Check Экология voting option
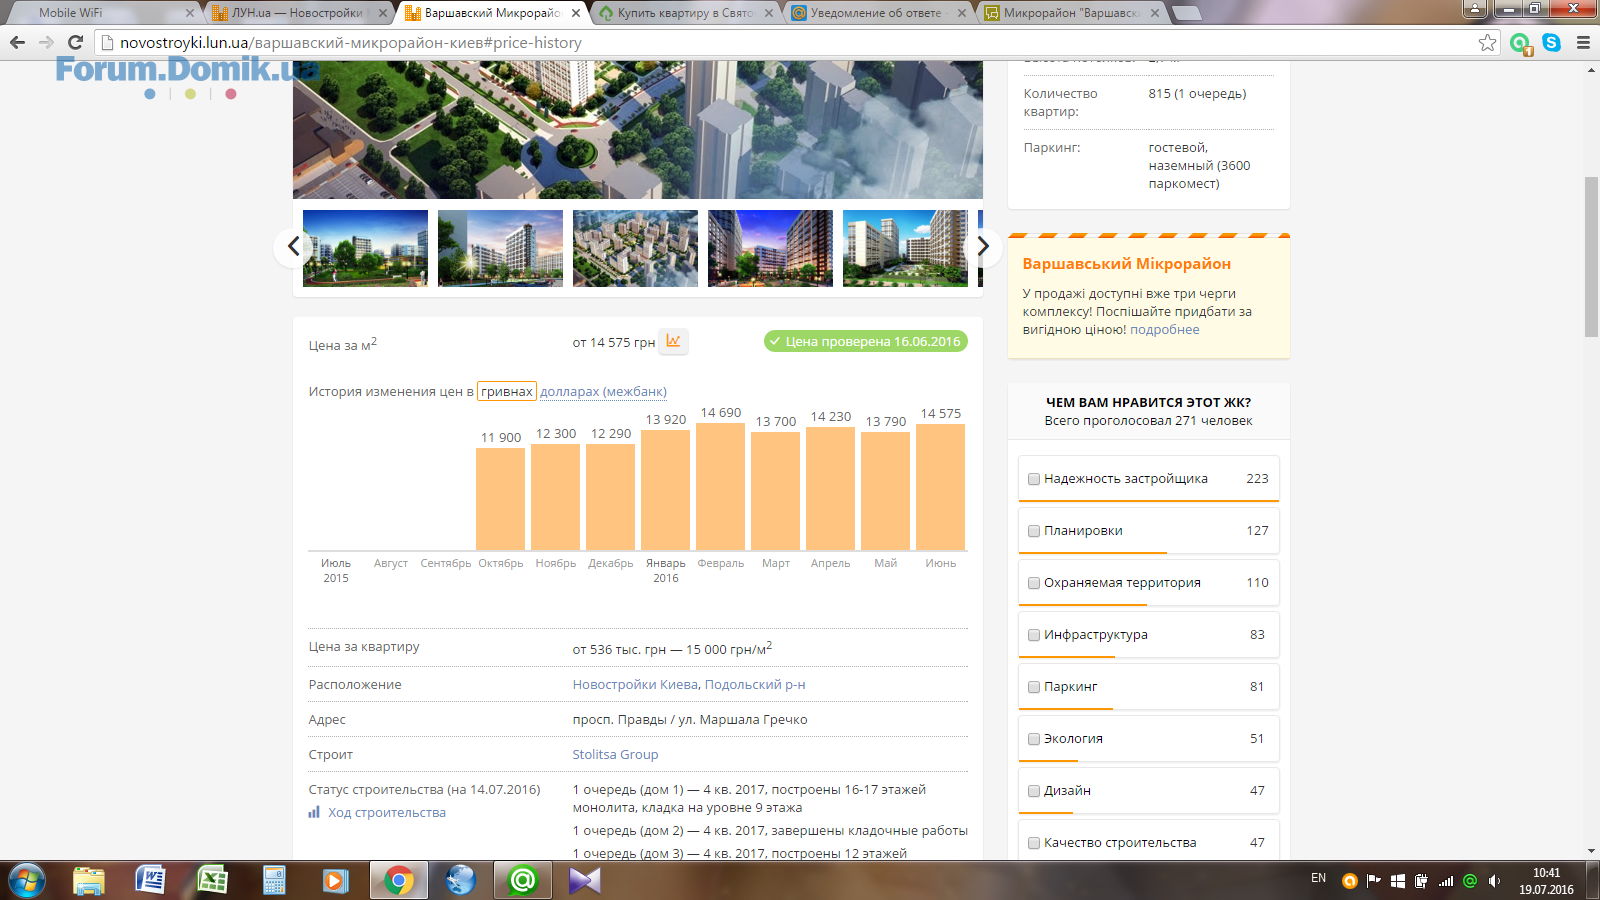Image resolution: width=1600 pixels, height=900 pixels. (x=1034, y=739)
